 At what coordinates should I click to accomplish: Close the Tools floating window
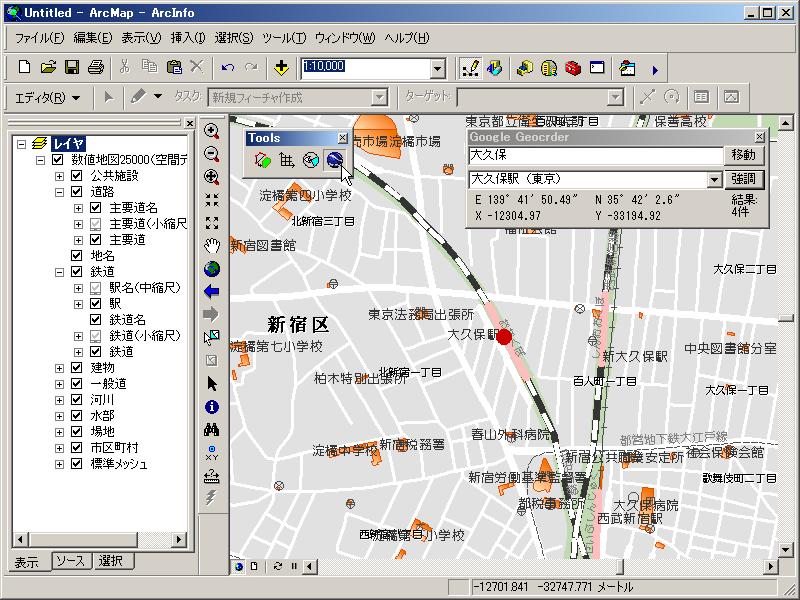tap(342, 138)
